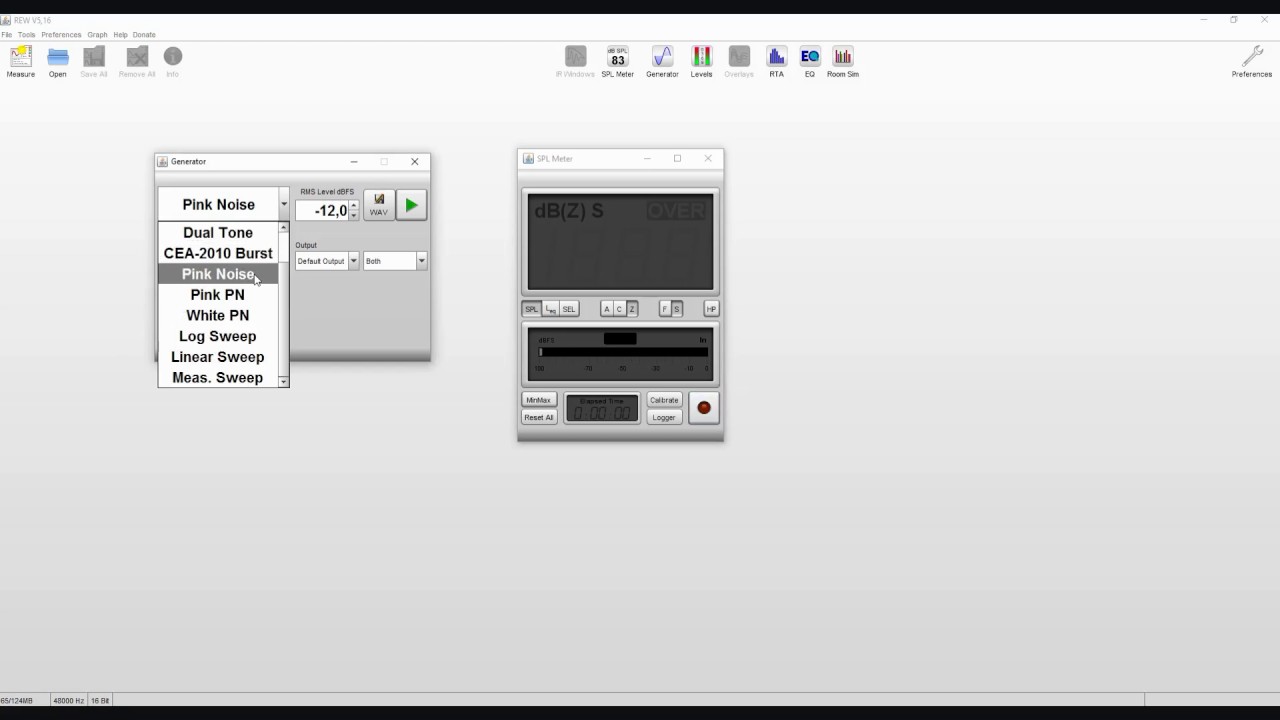
Task: Click the Save All toolbar icon
Action: click(x=94, y=61)
